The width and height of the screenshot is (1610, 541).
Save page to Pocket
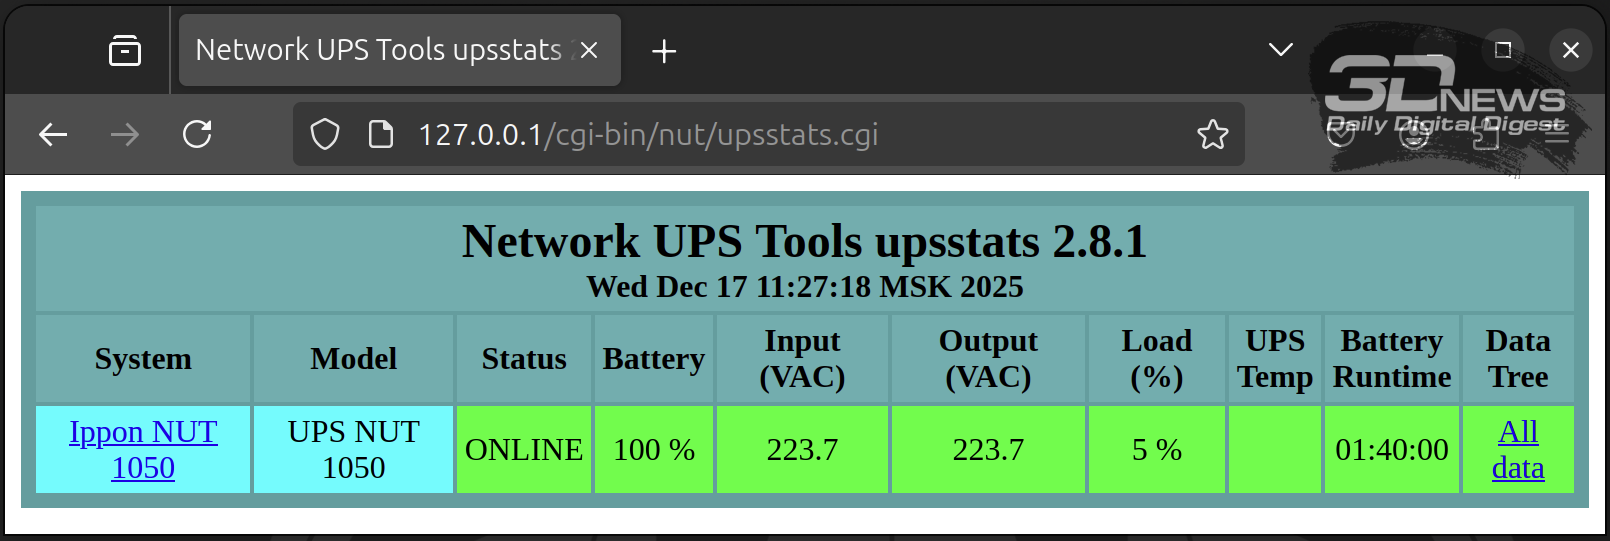click(1340, 134)
